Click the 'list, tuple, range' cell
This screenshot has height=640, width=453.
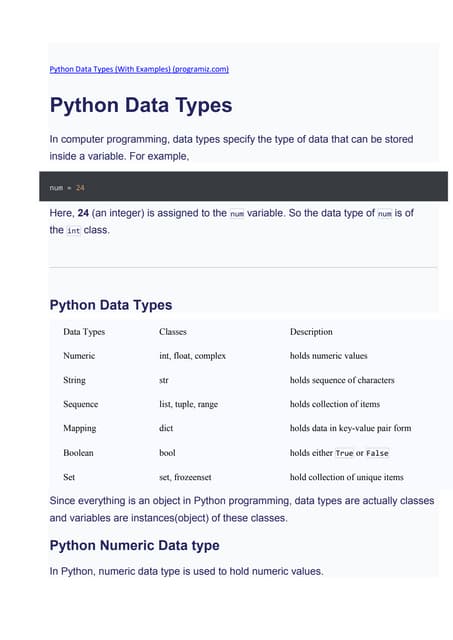[189, 404]
